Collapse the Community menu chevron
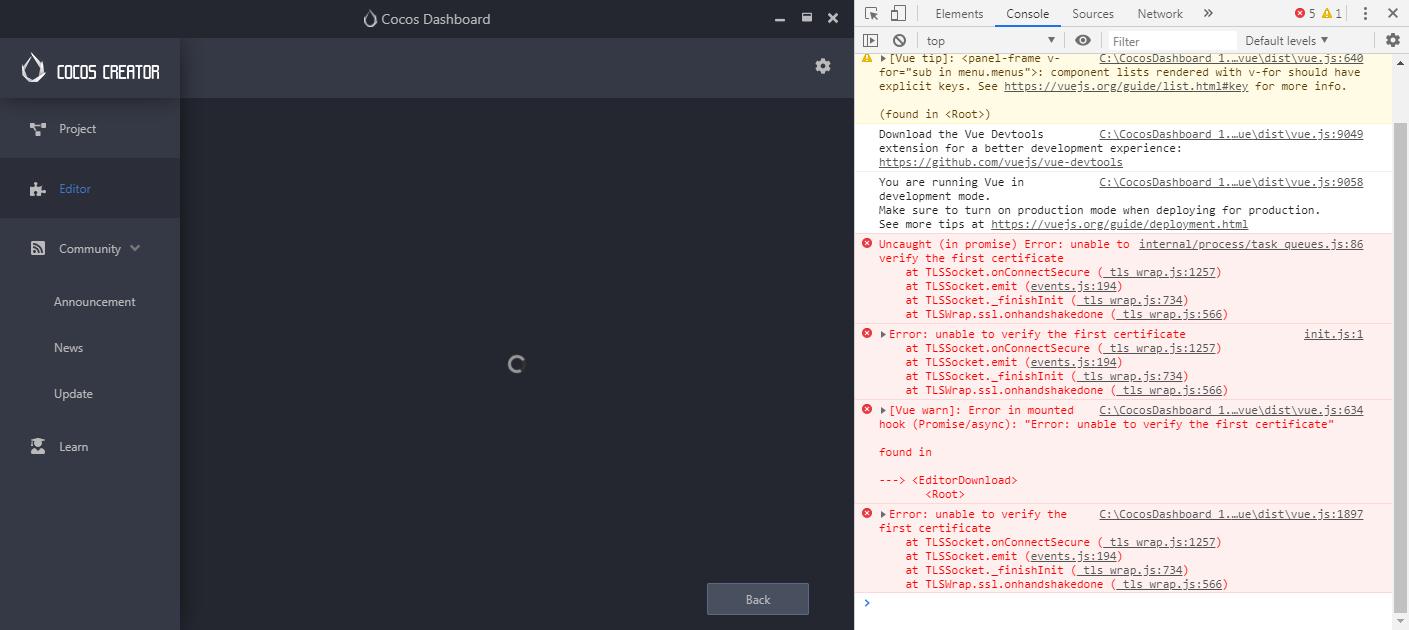 pos(135,248)
